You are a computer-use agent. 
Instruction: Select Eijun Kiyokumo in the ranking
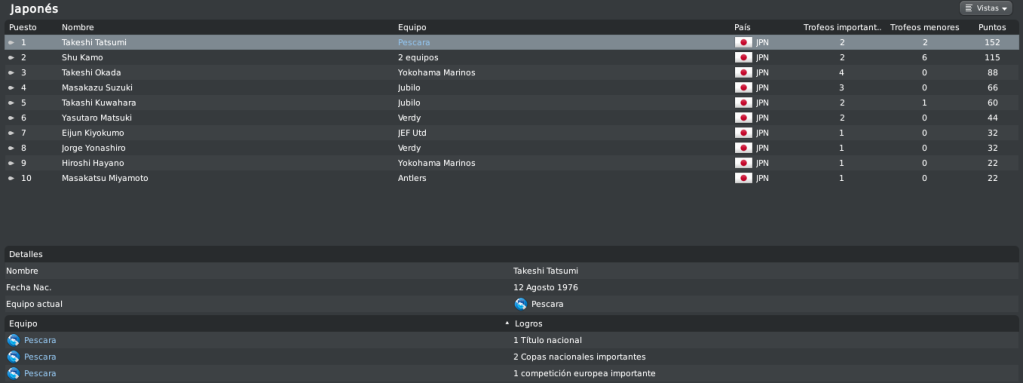[512, 133]
